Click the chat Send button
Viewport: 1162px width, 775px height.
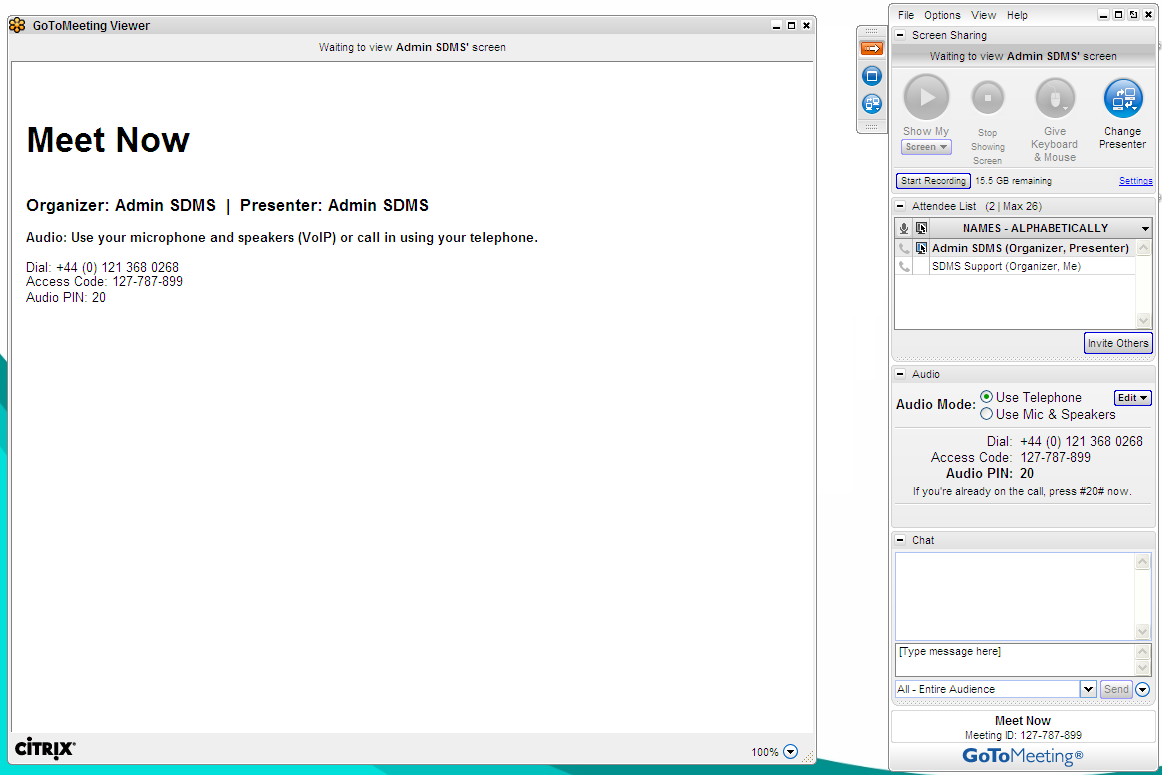point(1116,689)
